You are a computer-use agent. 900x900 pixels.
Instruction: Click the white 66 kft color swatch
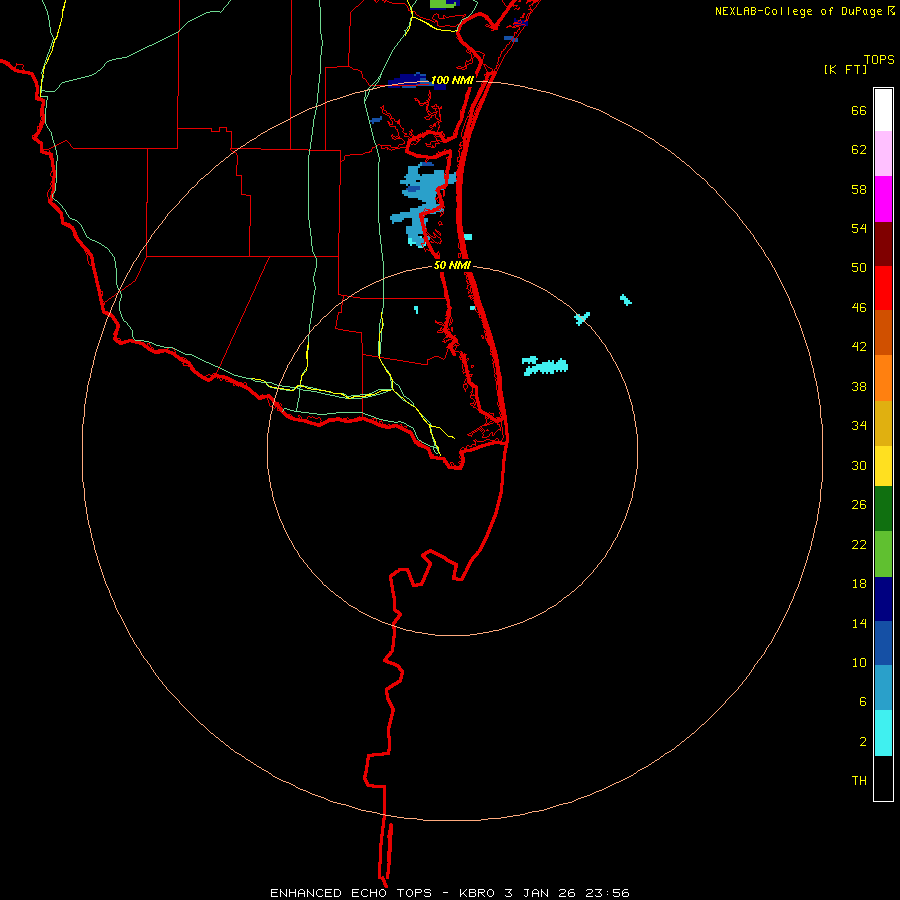883,110
